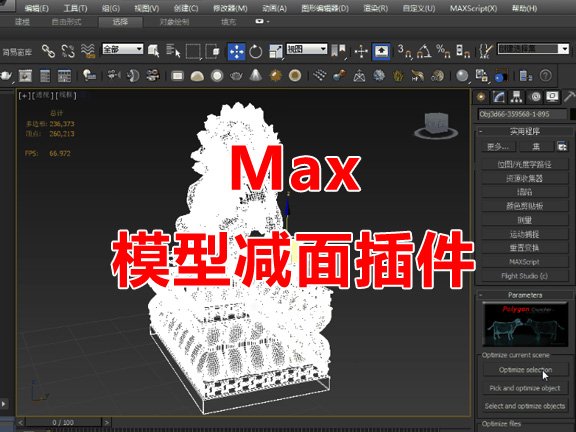This screenshot has height=432, width=576.
Task: Click the dome shape icon in lower toolbar
Action: (197, 76)
